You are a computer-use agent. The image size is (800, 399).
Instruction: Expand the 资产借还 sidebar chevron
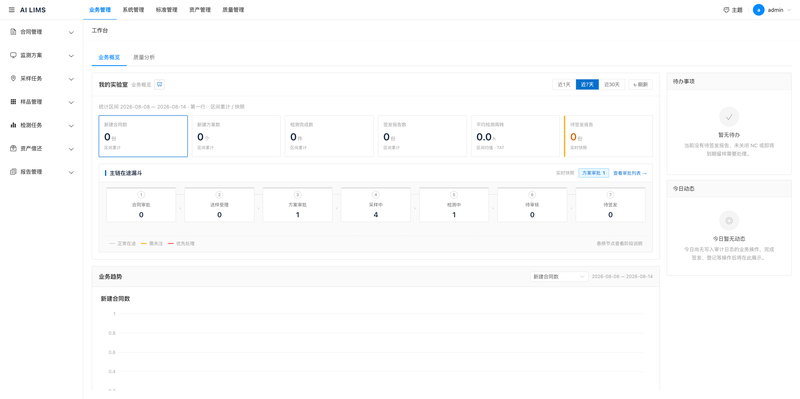(x=71, y=149)
